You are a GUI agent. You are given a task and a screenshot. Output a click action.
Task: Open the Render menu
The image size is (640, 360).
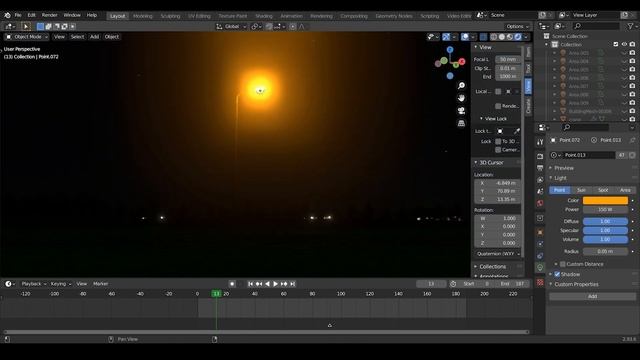coord(49,15)
